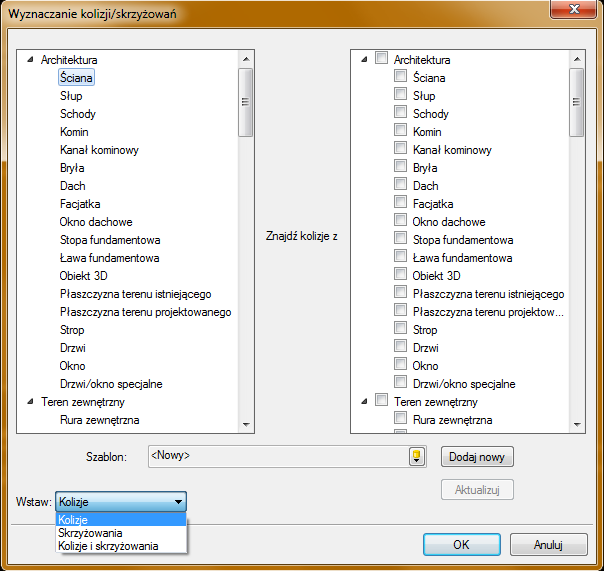Check the Ława fundamentowa checkbox
Viewport: 604px width, 571px height.
coord(401,256)
